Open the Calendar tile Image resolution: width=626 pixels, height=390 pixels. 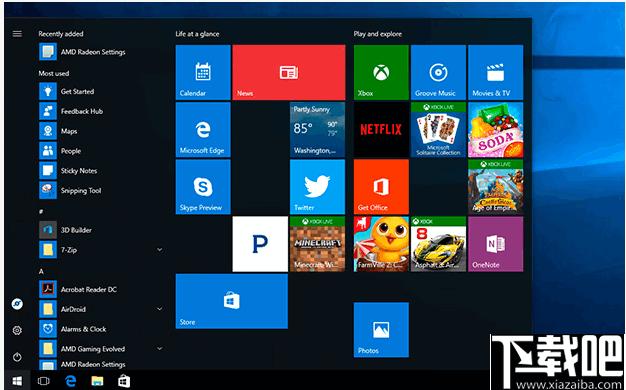[x=203, y=72]
